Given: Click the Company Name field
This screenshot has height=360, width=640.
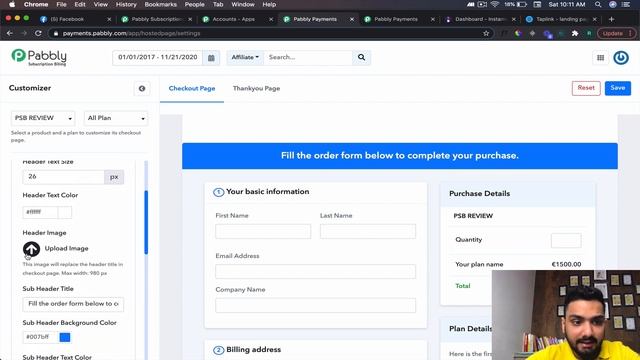Looking at the screenshot, I should coord(316,306).
